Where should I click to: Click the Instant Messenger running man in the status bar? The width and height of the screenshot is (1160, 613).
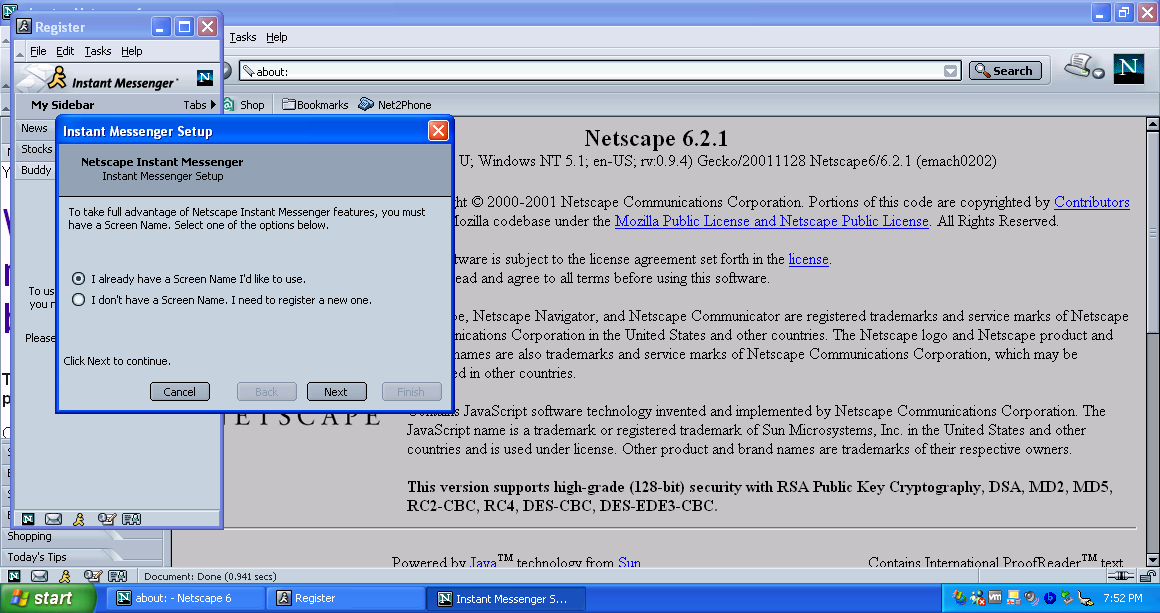(x=65, y=576)
